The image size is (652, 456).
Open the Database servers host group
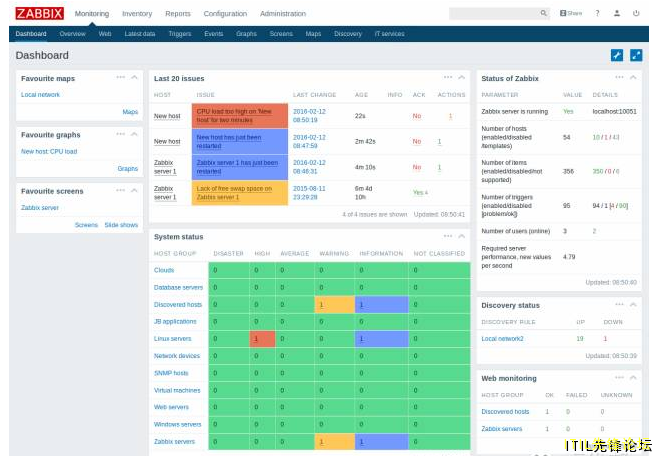point(178,287)
